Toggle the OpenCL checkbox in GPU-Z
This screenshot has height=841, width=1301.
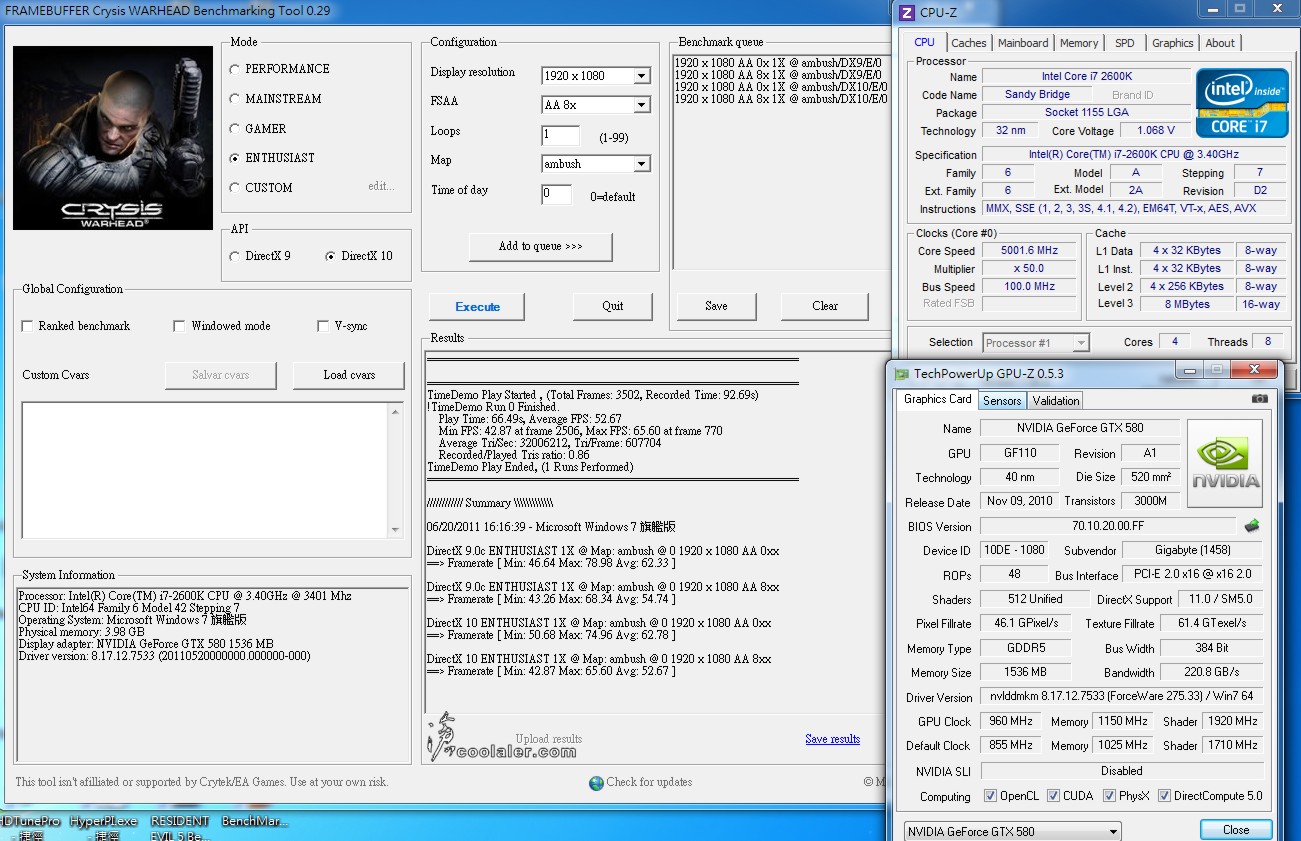[x=990, y=796]
